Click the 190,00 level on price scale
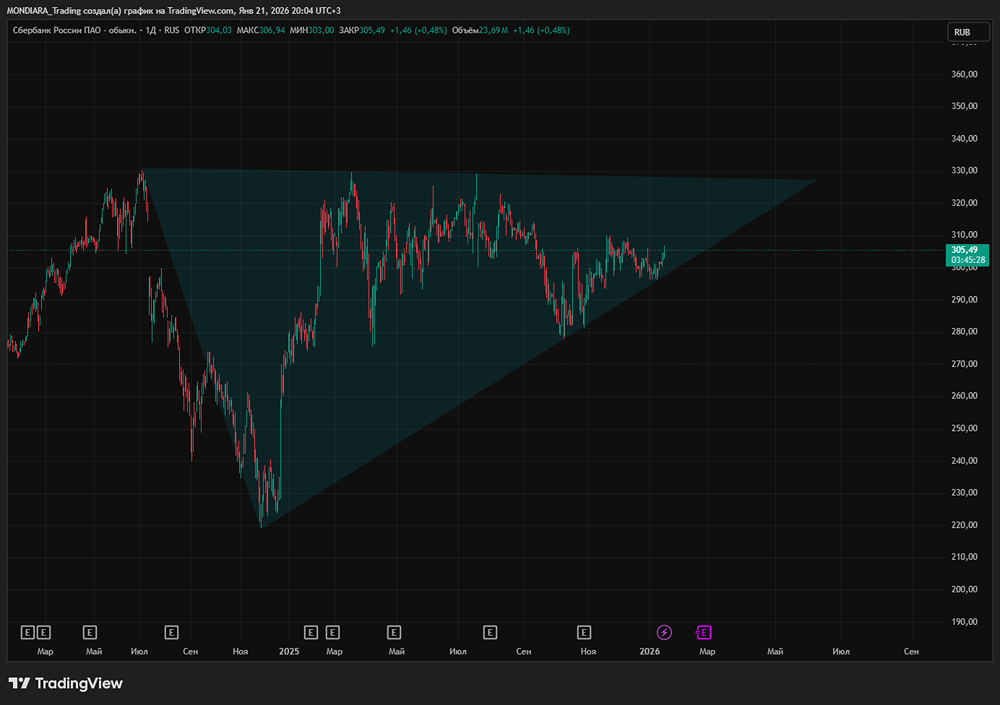Screen dimensions: 1000x705 coord(962,622)
